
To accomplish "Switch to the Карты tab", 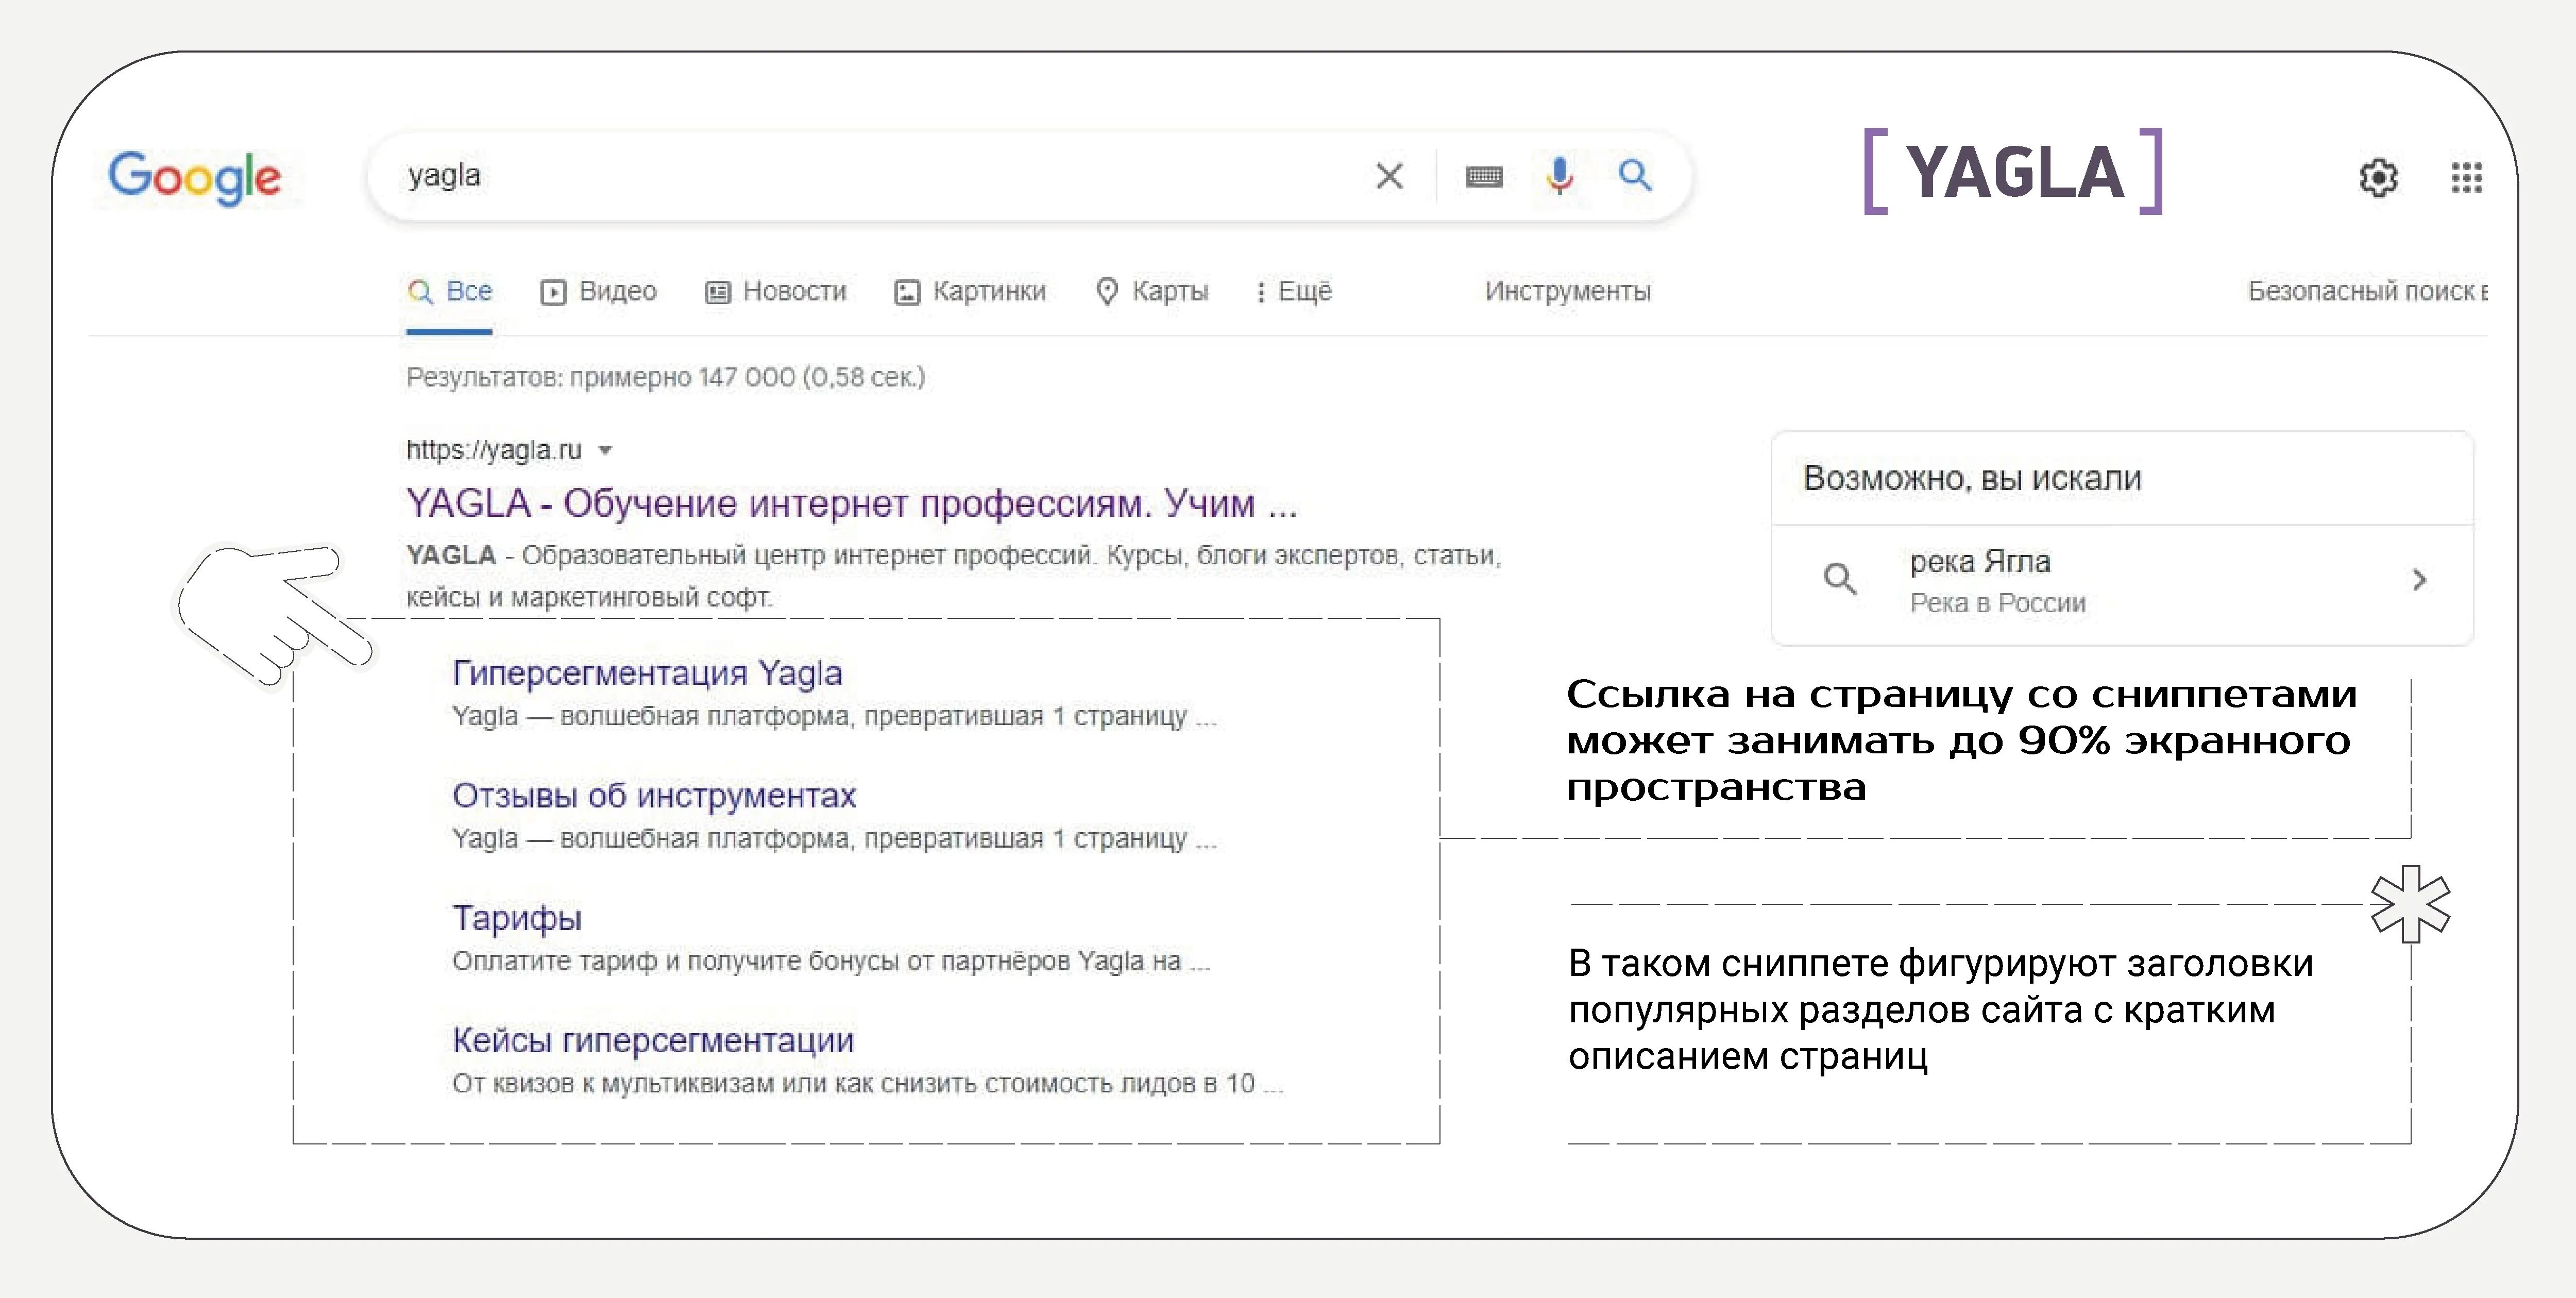I will 1152,291.
